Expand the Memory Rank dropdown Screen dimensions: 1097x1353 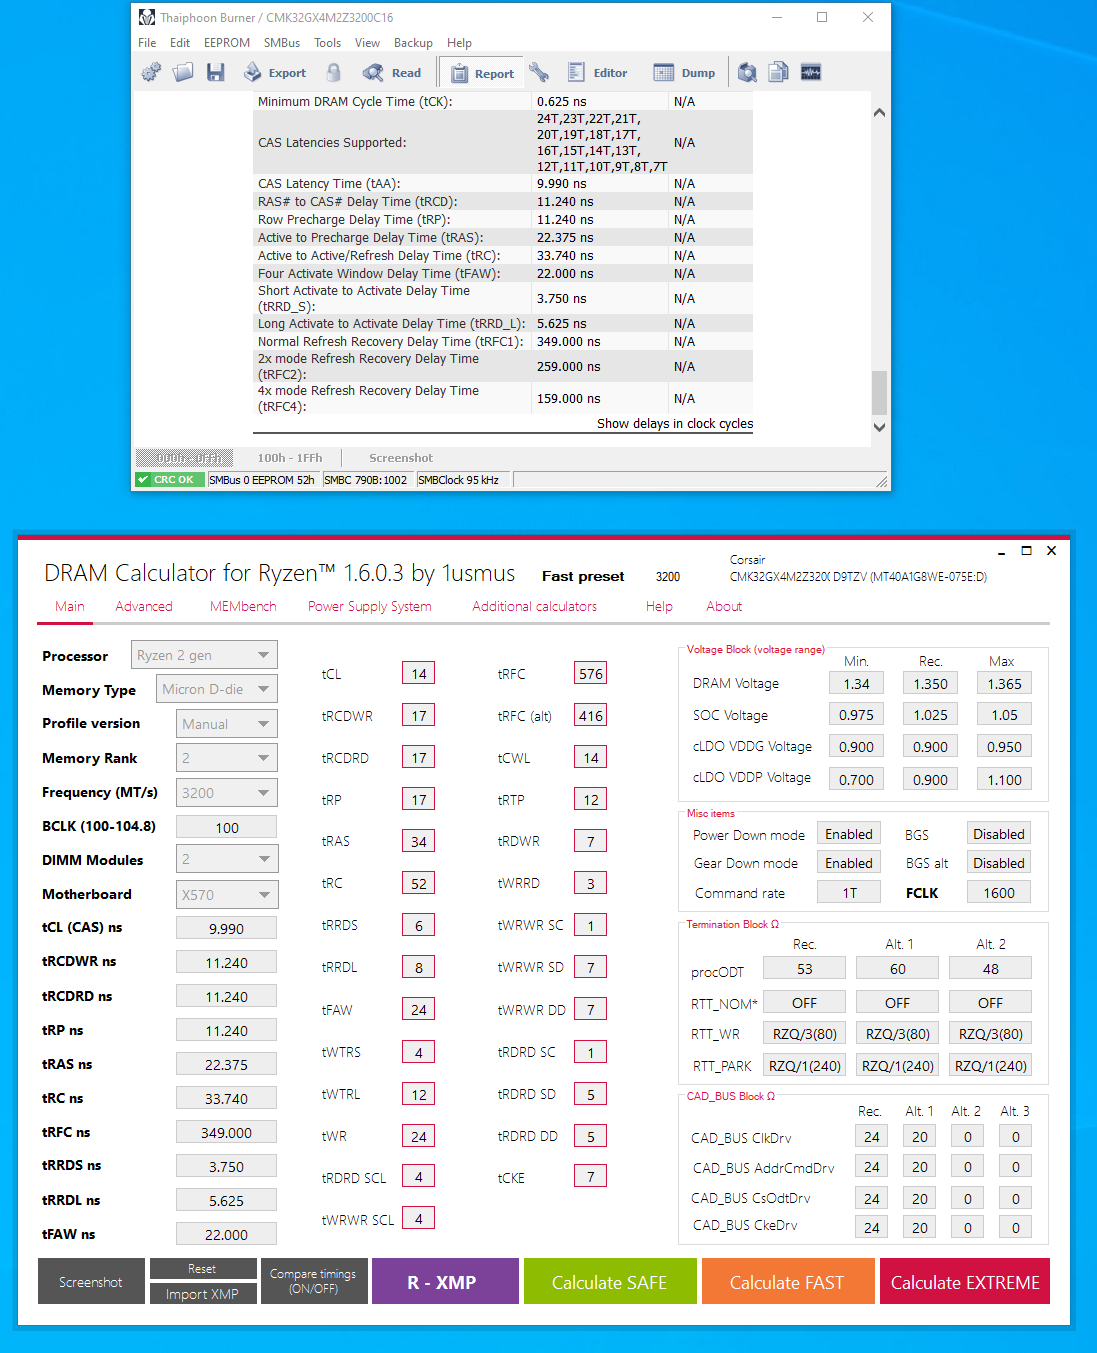pyautogui.click(x=227, y=758)
